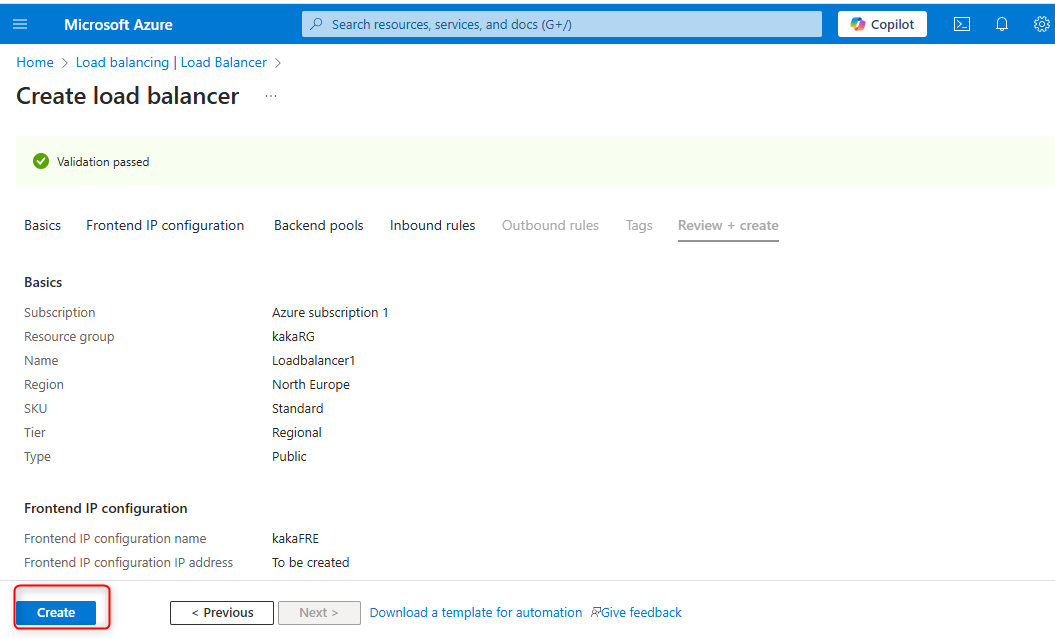This screenshot has height=638, width=1055.
Task: Open Load balancing | Load Balancer breadcrumb
Action: pyautogui.click(x=171, y=63)
